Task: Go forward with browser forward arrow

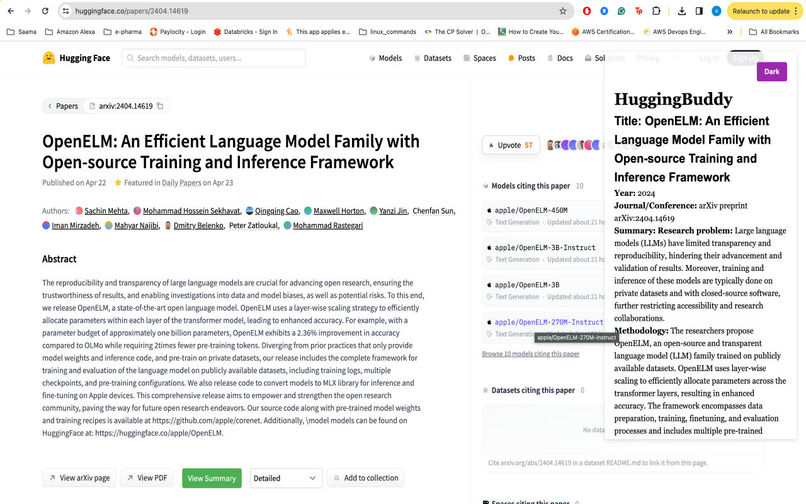Action: point(28,11)
